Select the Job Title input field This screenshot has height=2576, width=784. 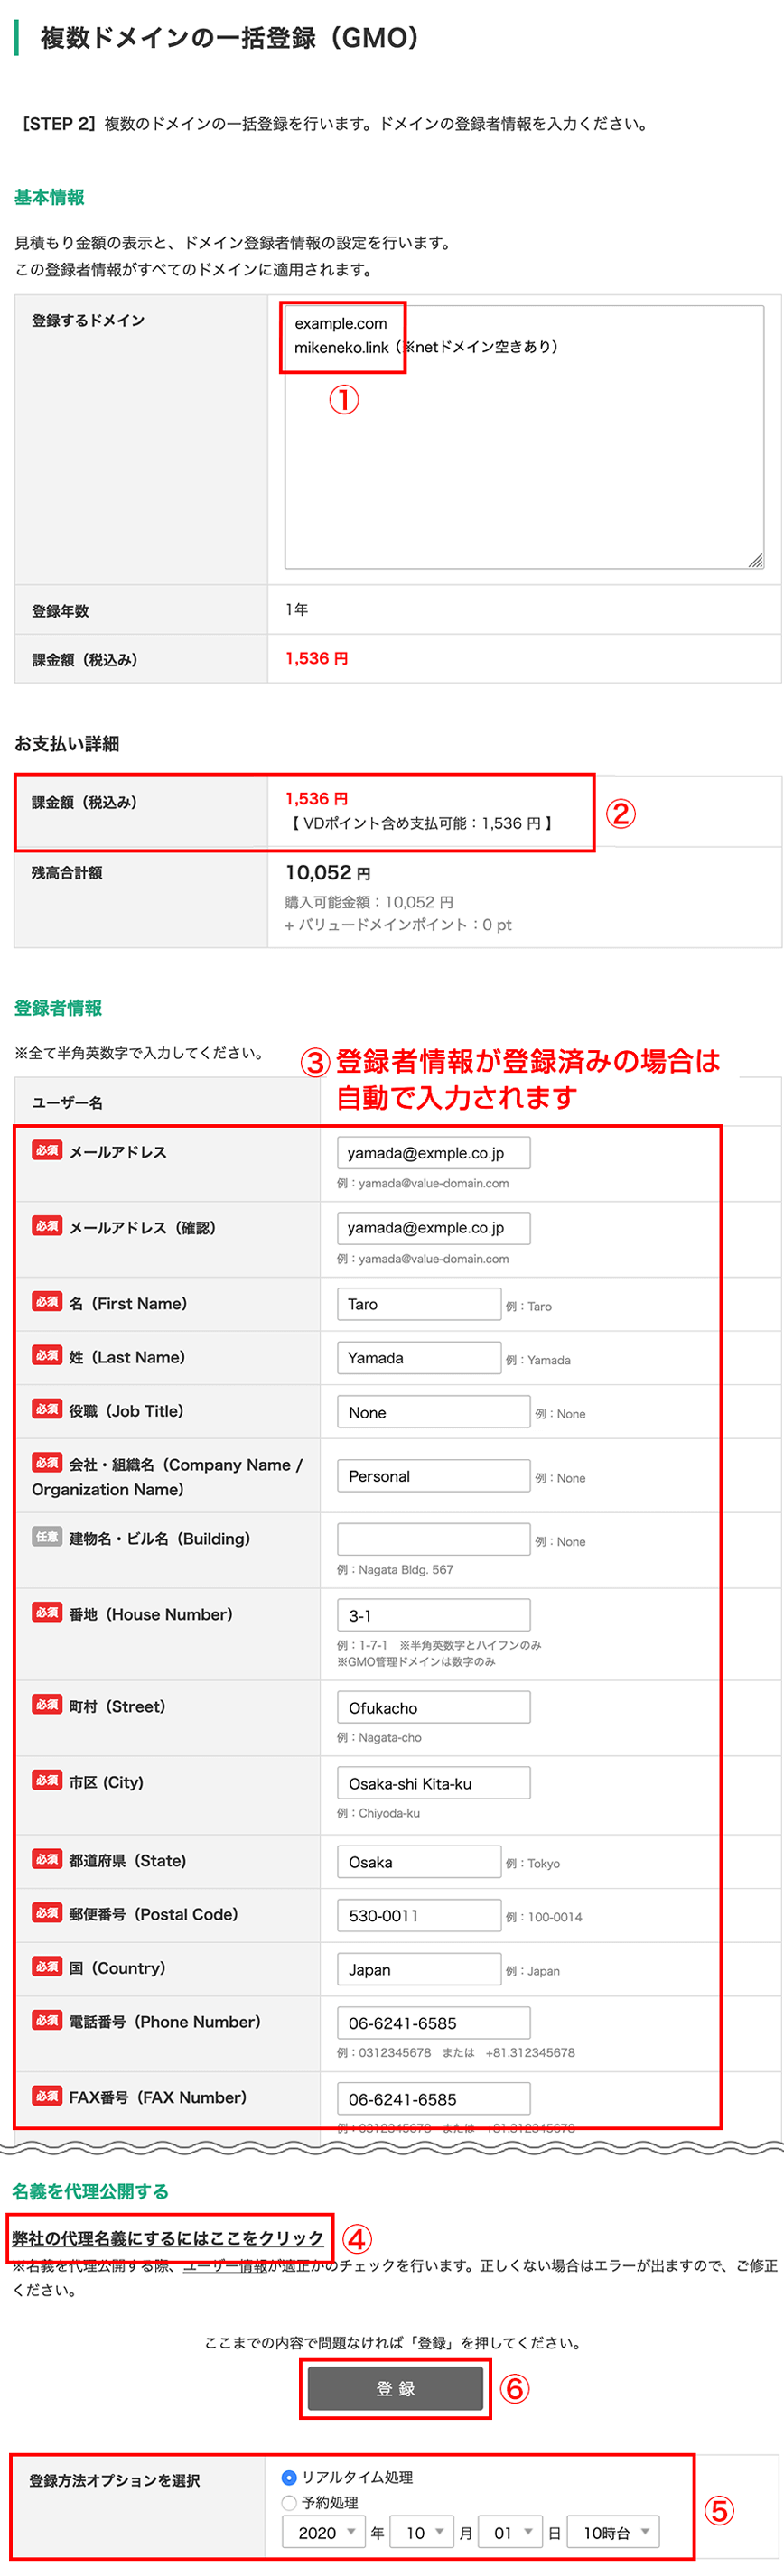tap(433, 1412)
